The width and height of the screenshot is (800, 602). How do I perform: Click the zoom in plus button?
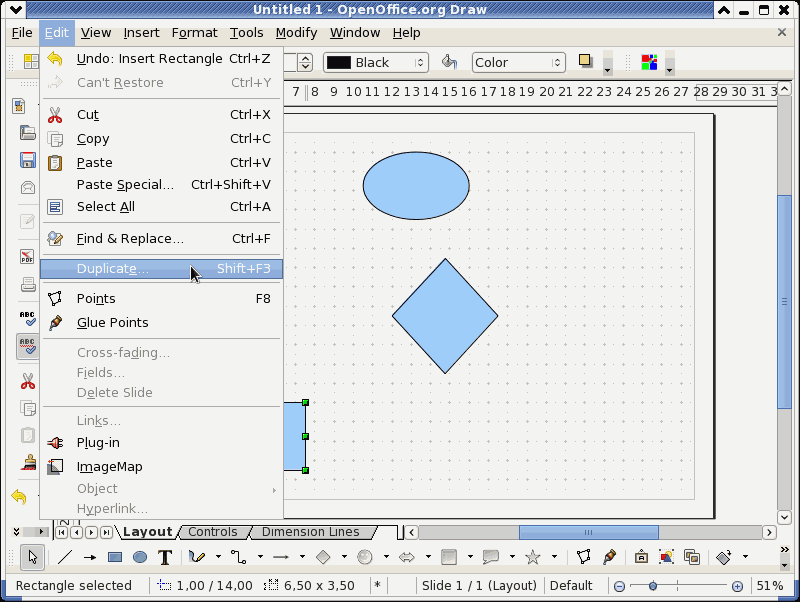[x=737, y=586]
